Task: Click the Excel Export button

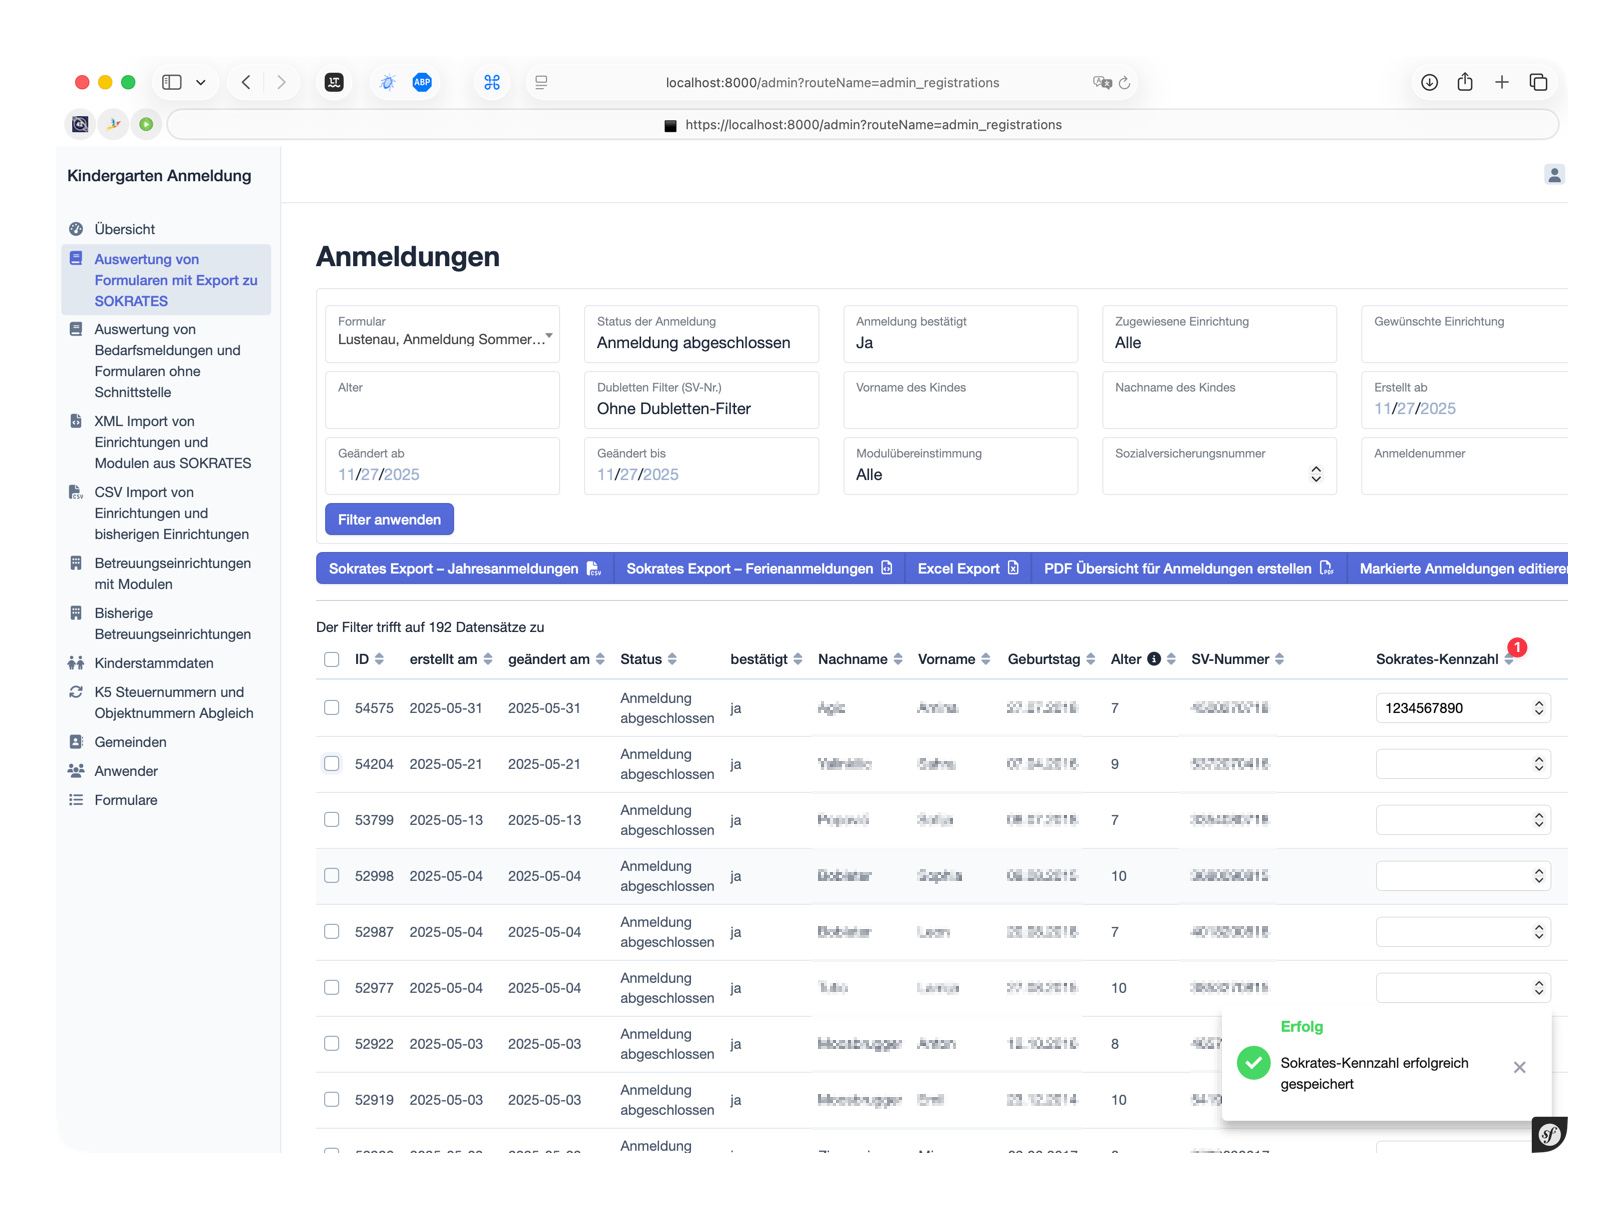Action: pyautogui.click(x=967, y=568)
